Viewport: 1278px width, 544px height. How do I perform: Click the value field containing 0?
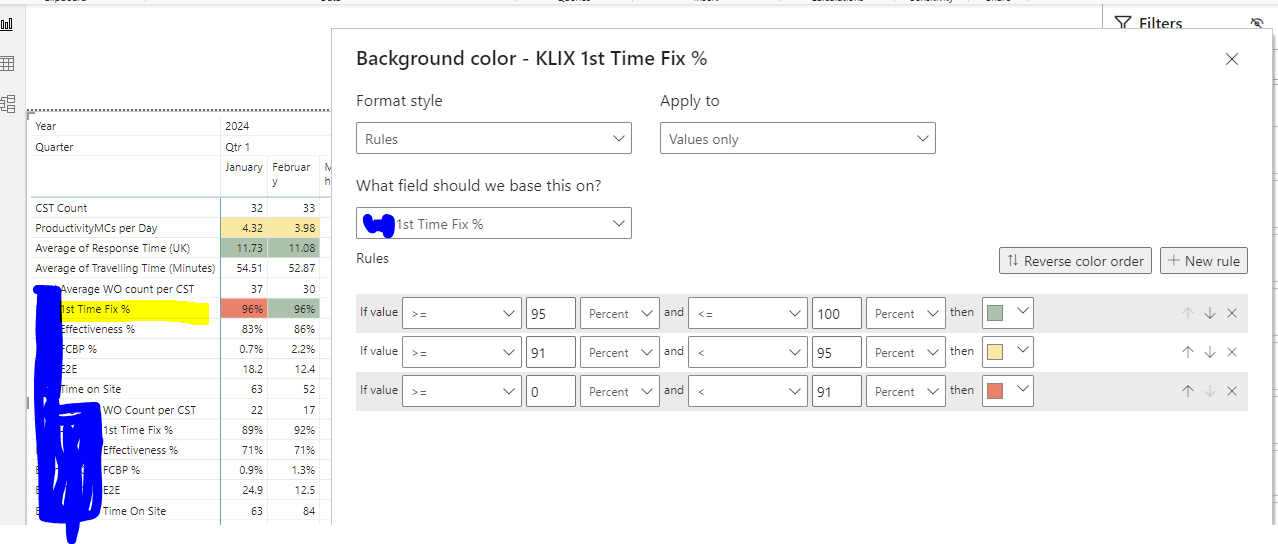[x=551, y=391]
